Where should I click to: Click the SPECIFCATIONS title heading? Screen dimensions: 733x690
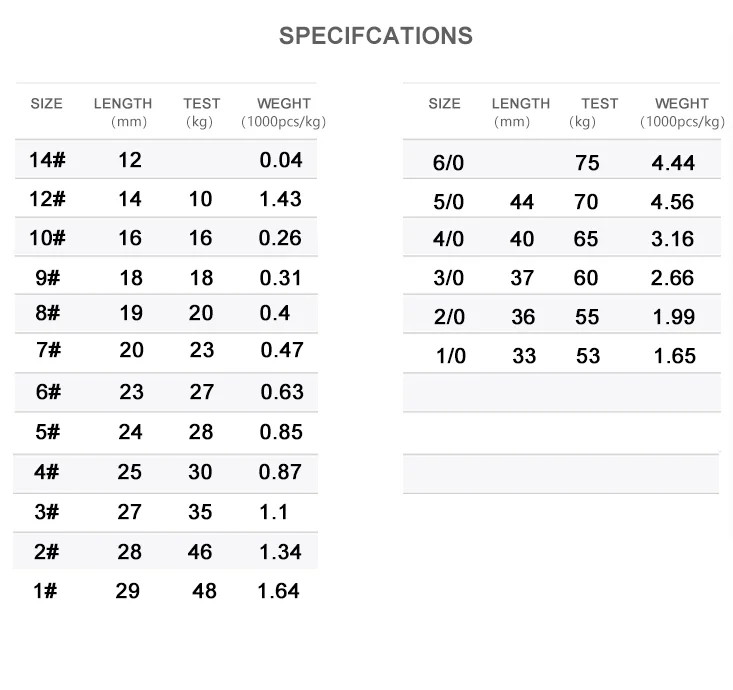pos(375,36)
